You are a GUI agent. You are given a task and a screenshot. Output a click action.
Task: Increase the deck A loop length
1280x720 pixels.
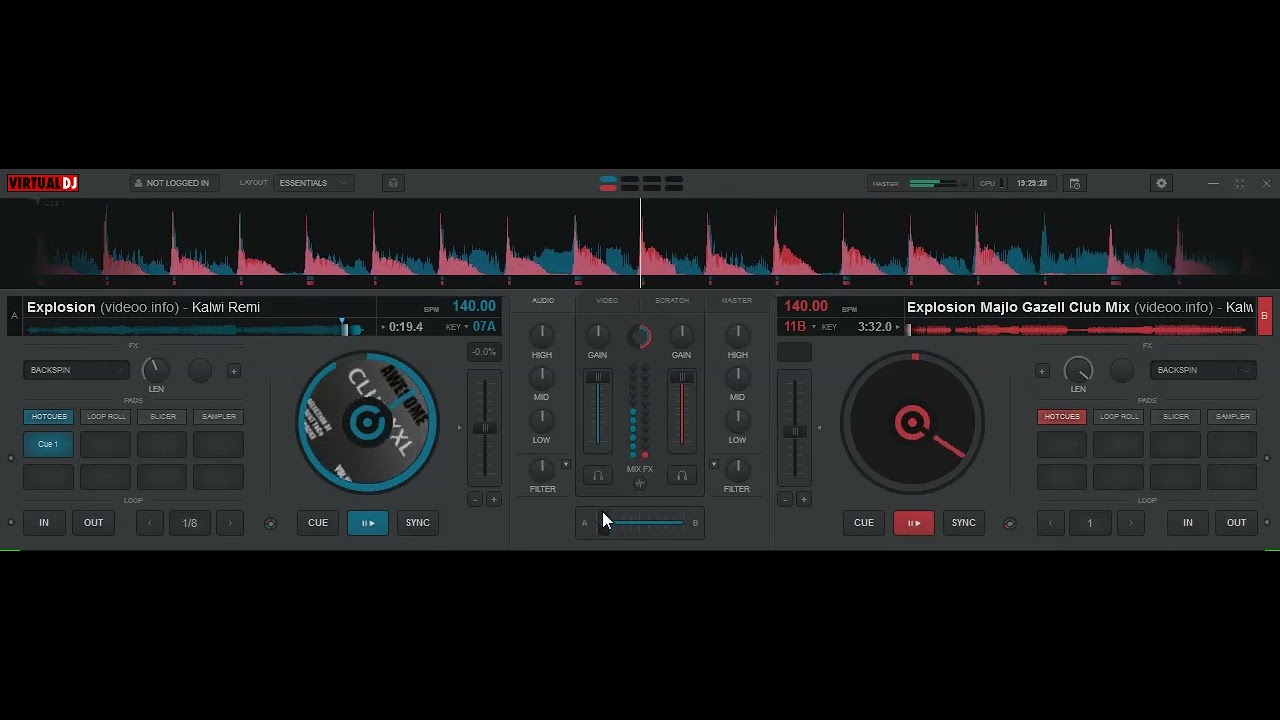click(x=230, y=523)
